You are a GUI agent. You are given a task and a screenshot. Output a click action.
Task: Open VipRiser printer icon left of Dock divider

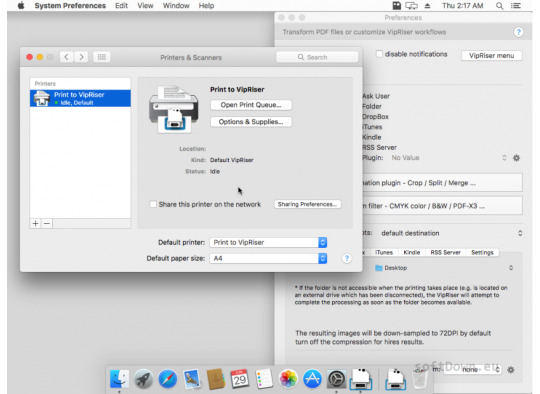(x=361, y=379)
